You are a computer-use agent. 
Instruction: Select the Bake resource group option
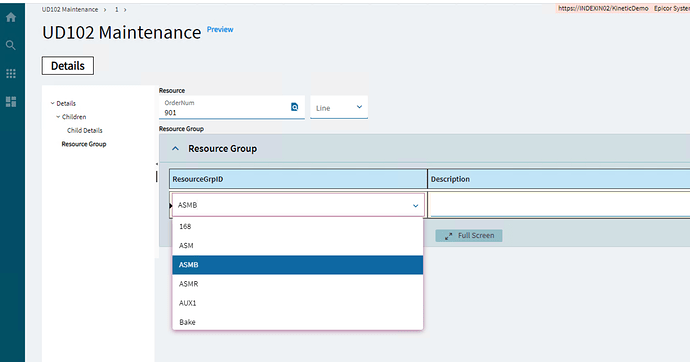297,322
